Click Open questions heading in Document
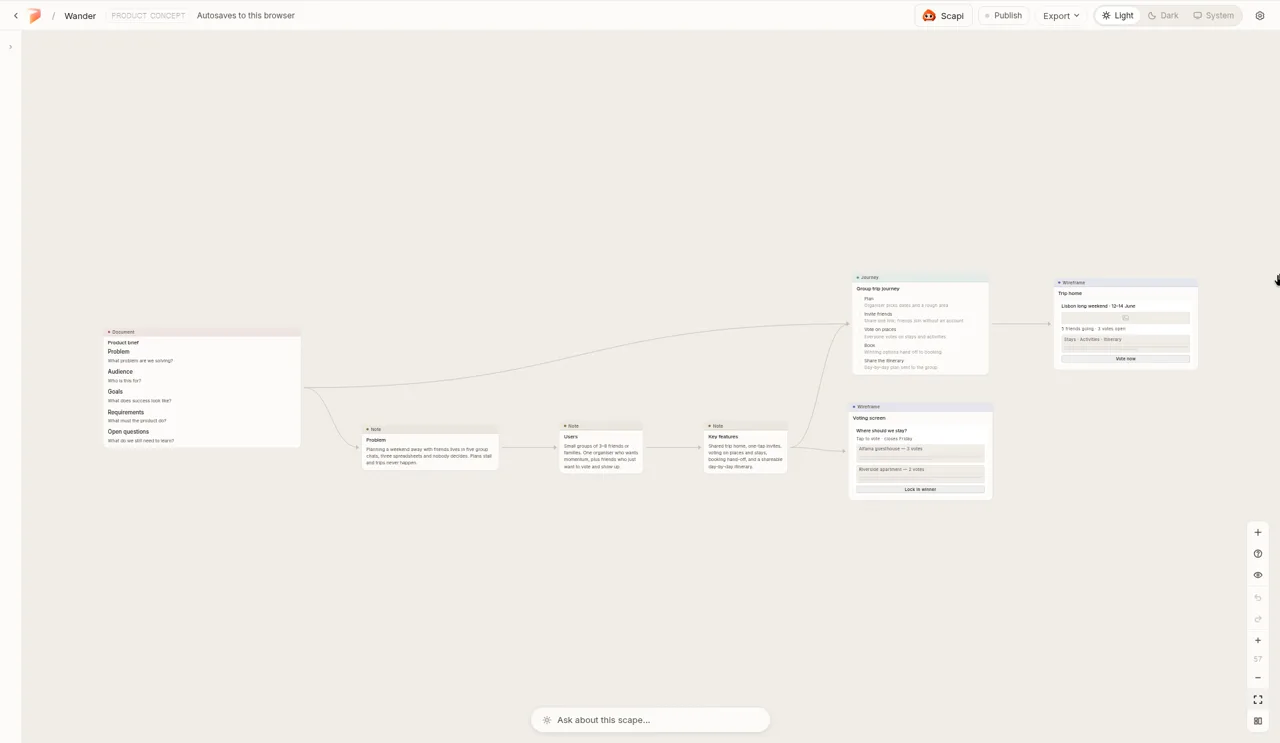Image resolution: width=1280 pixels, height=743 pixels. coord(128,432)
